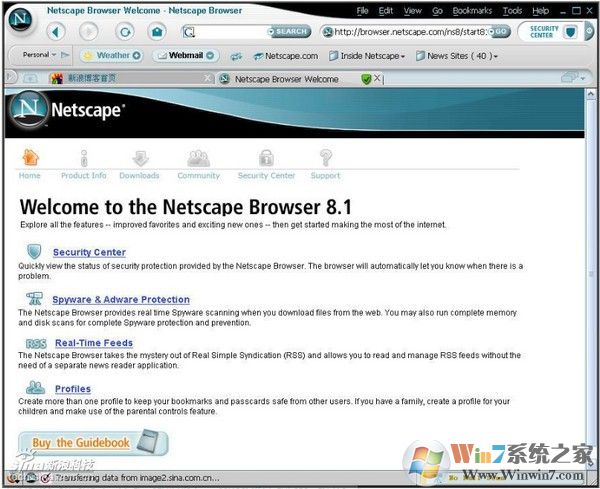Click the GO button beside address bar

pos(500,31)
